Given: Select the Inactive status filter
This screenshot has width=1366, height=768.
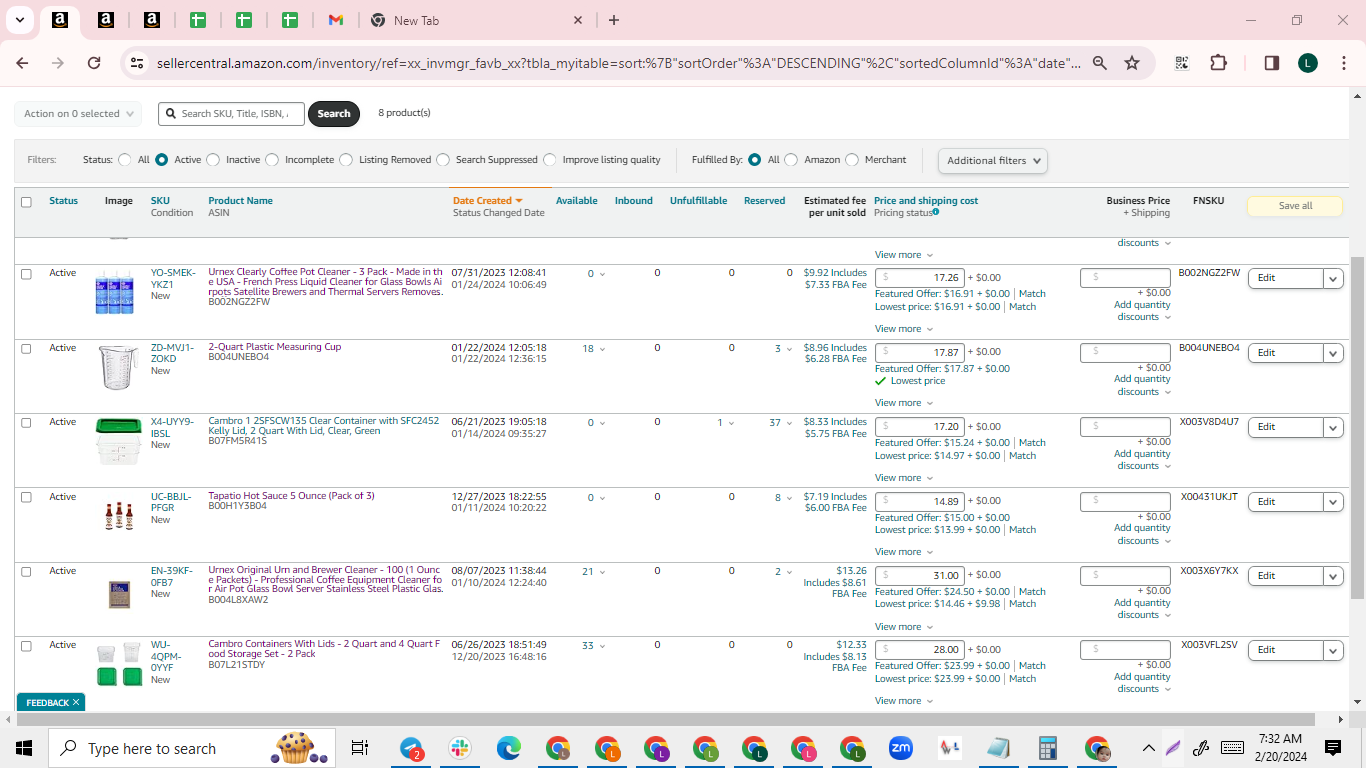Looking at the screenshot, I should pos(213,160).
